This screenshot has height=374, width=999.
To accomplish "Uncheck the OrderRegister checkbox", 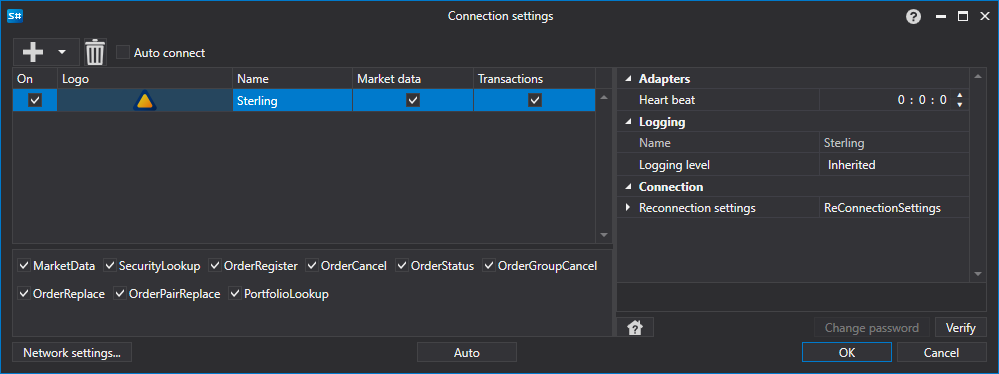I will 215,265.
